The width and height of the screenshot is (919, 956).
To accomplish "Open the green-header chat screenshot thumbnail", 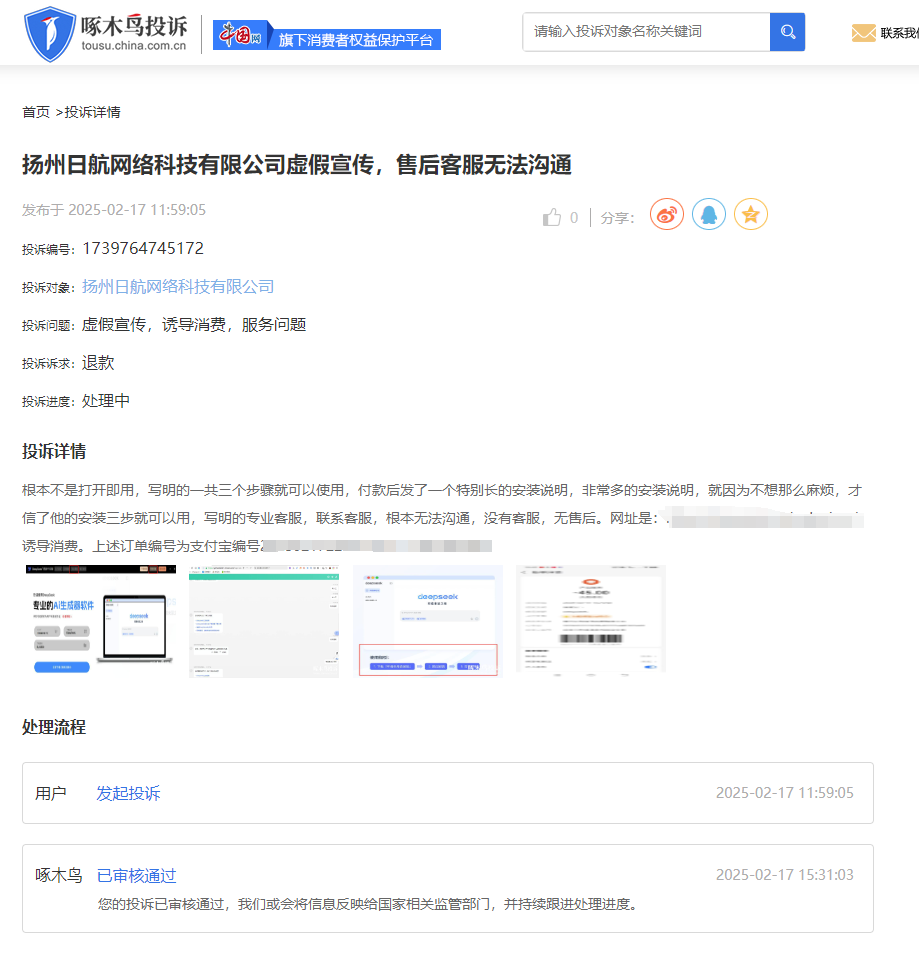I will (x=264, y=621).
